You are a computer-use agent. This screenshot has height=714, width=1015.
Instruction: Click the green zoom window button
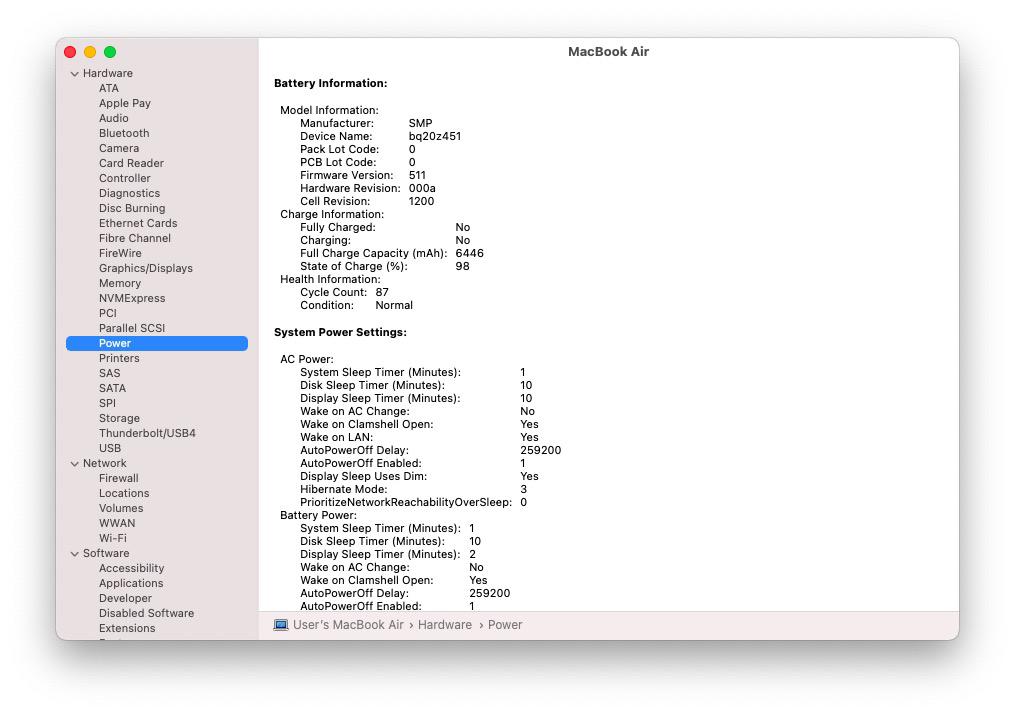pos(110,52)
